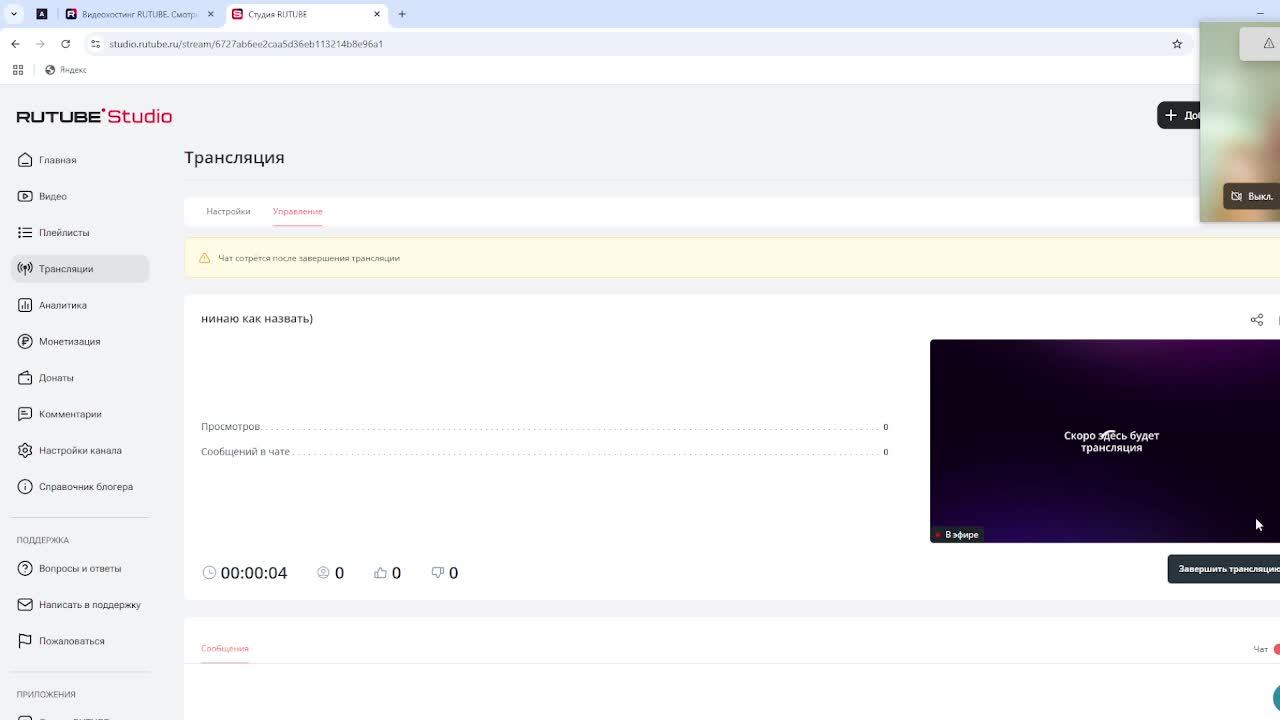Switch to the first browser tab
This screenshot has height=720, width=1280.
click(x=42, y=14)
